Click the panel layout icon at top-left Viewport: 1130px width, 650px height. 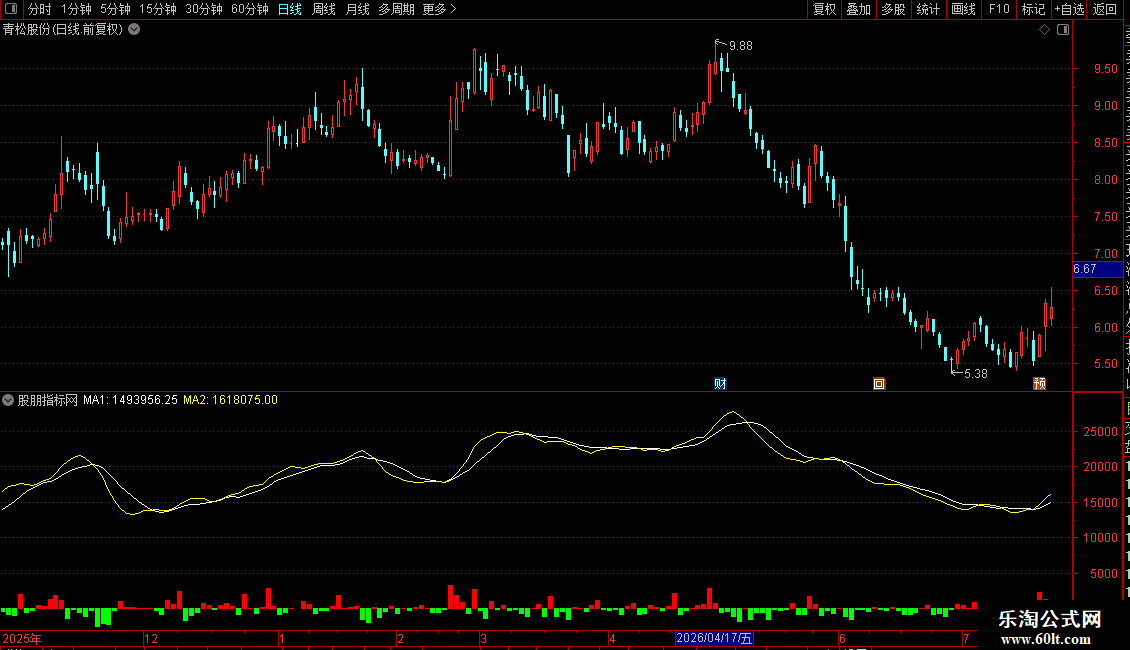11,9
